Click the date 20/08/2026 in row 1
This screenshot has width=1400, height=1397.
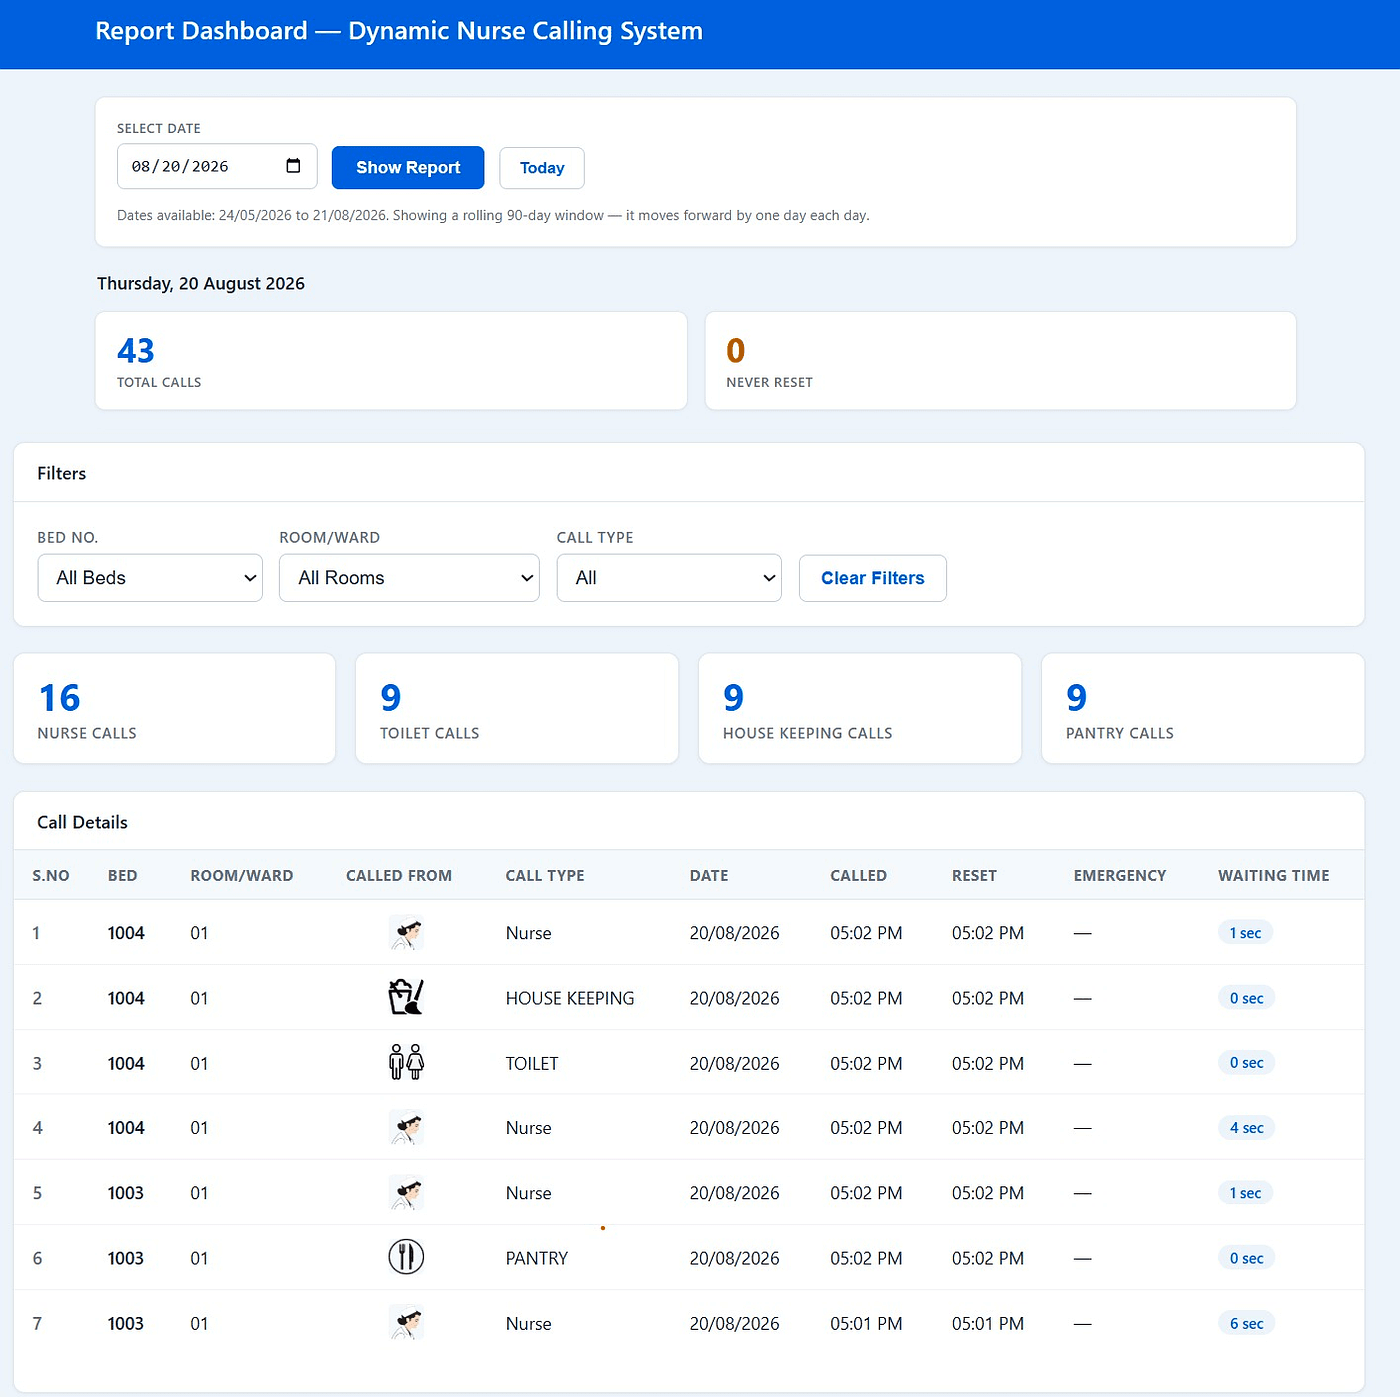click(x=734, y=933)
